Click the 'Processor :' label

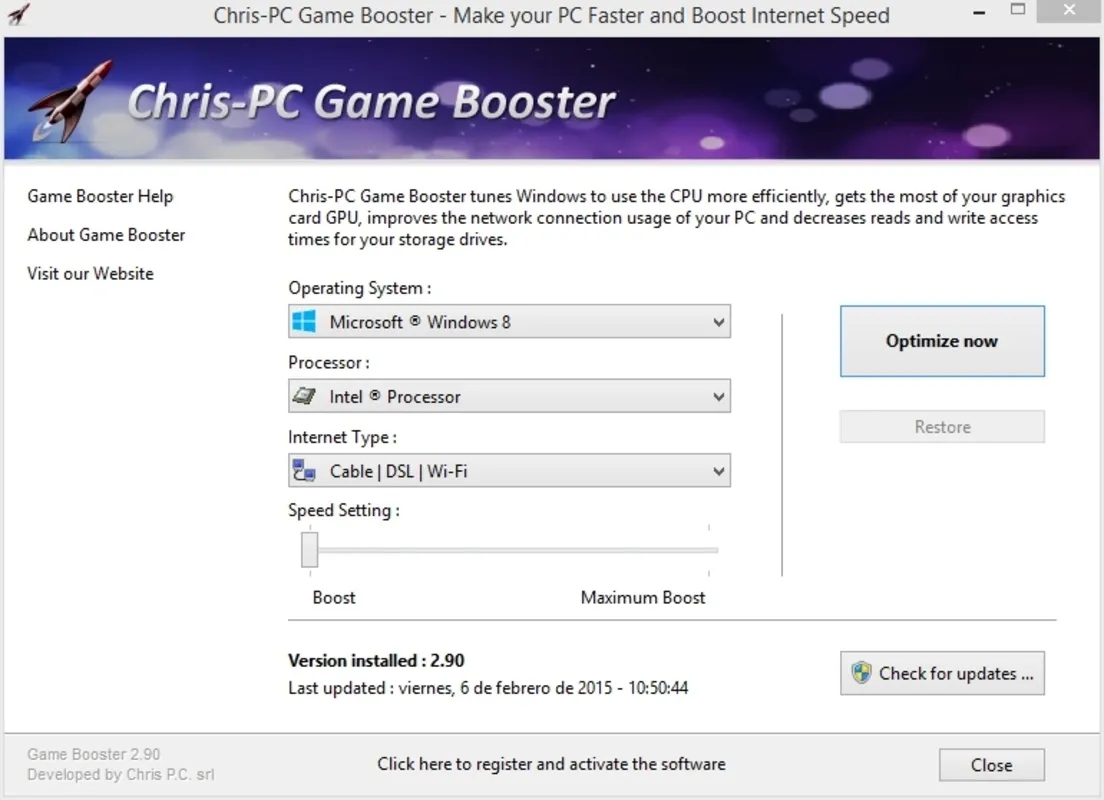[x=329, y=363]
